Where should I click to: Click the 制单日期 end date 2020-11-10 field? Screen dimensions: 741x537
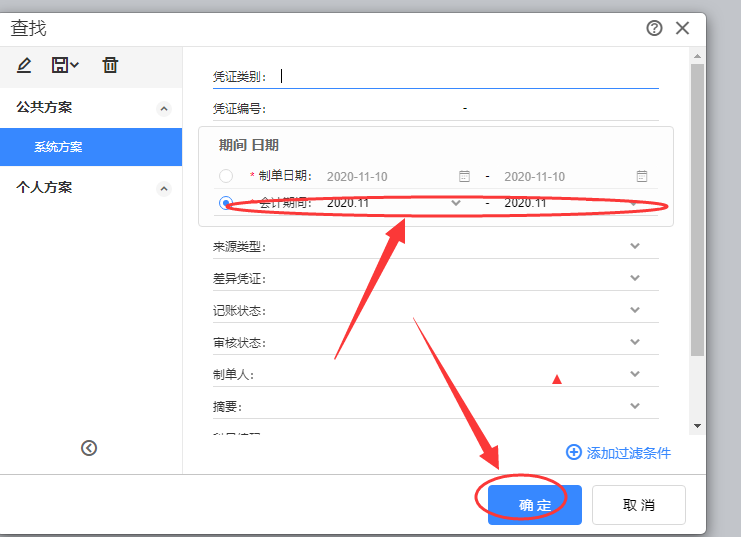pos(534,177)
